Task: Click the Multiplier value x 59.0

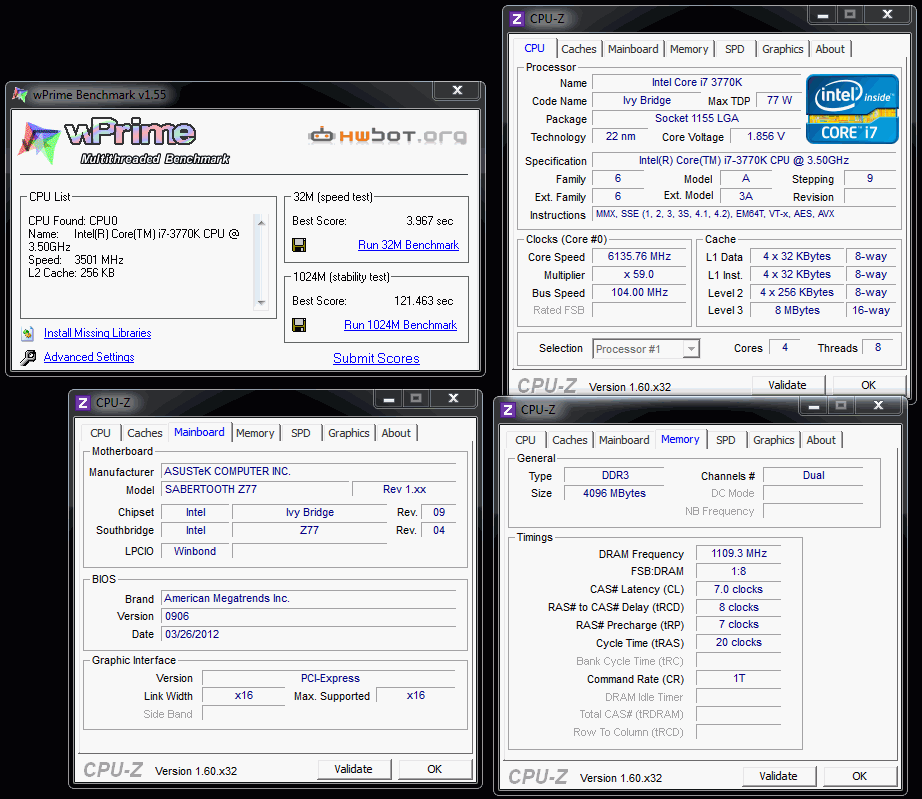Action: [639, 275]
